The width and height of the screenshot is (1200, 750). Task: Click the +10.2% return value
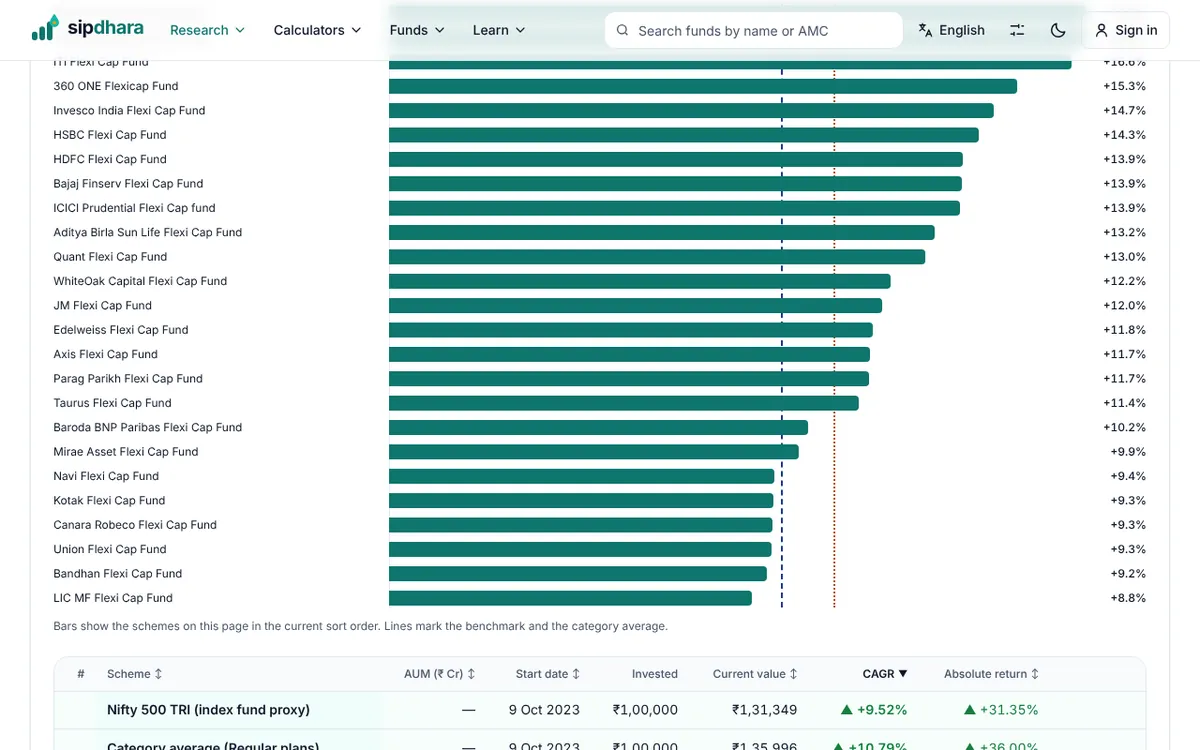[x=1124, y=427]
